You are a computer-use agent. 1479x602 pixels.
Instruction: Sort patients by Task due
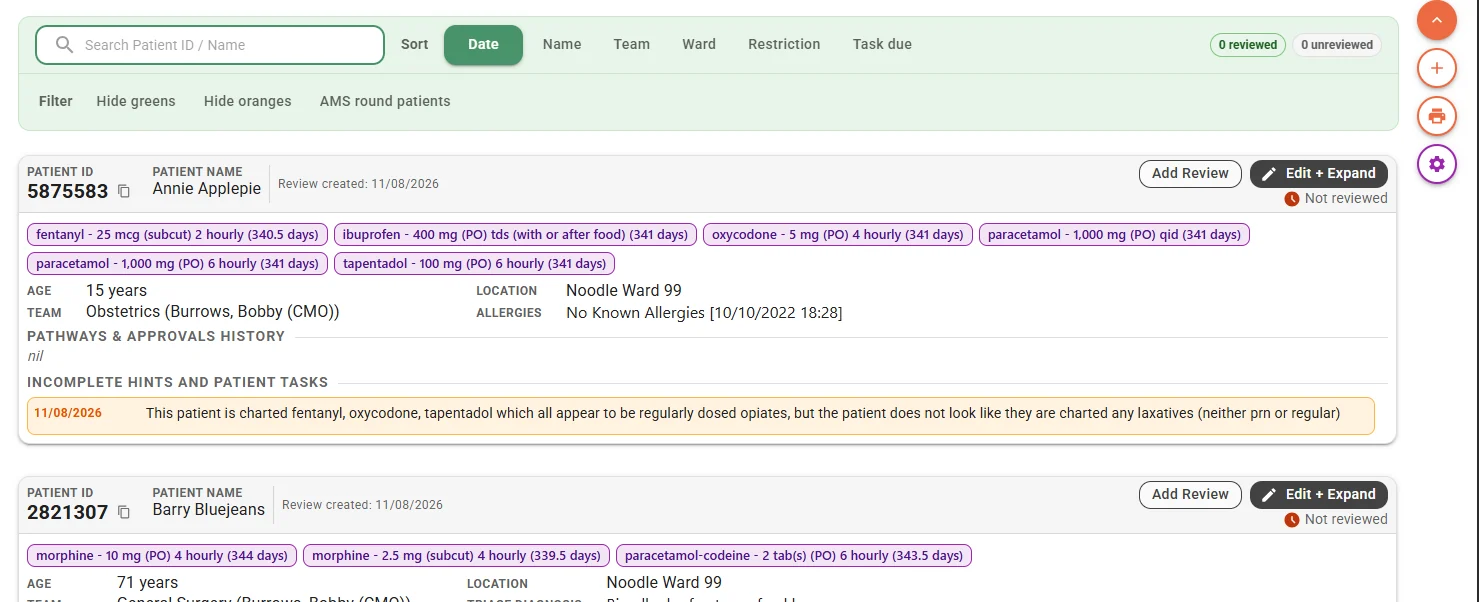882,45
